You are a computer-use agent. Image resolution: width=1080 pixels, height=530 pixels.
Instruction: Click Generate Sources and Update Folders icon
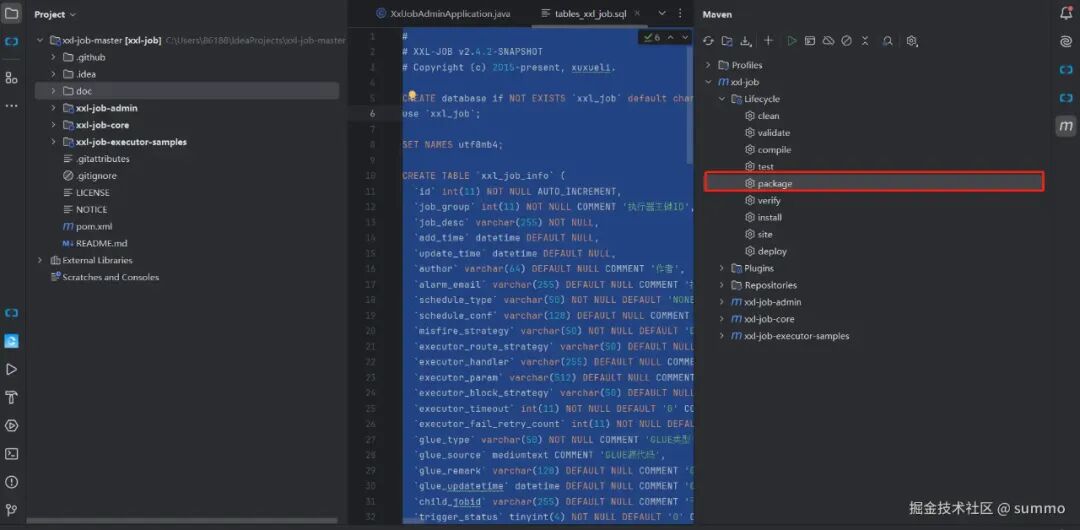pos(727,41)
